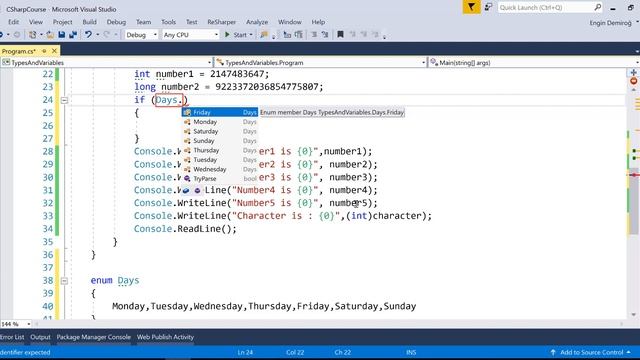Screen dimensions: 640x360
Task: Close the Program.cs tab
Action: coord(54,51)
